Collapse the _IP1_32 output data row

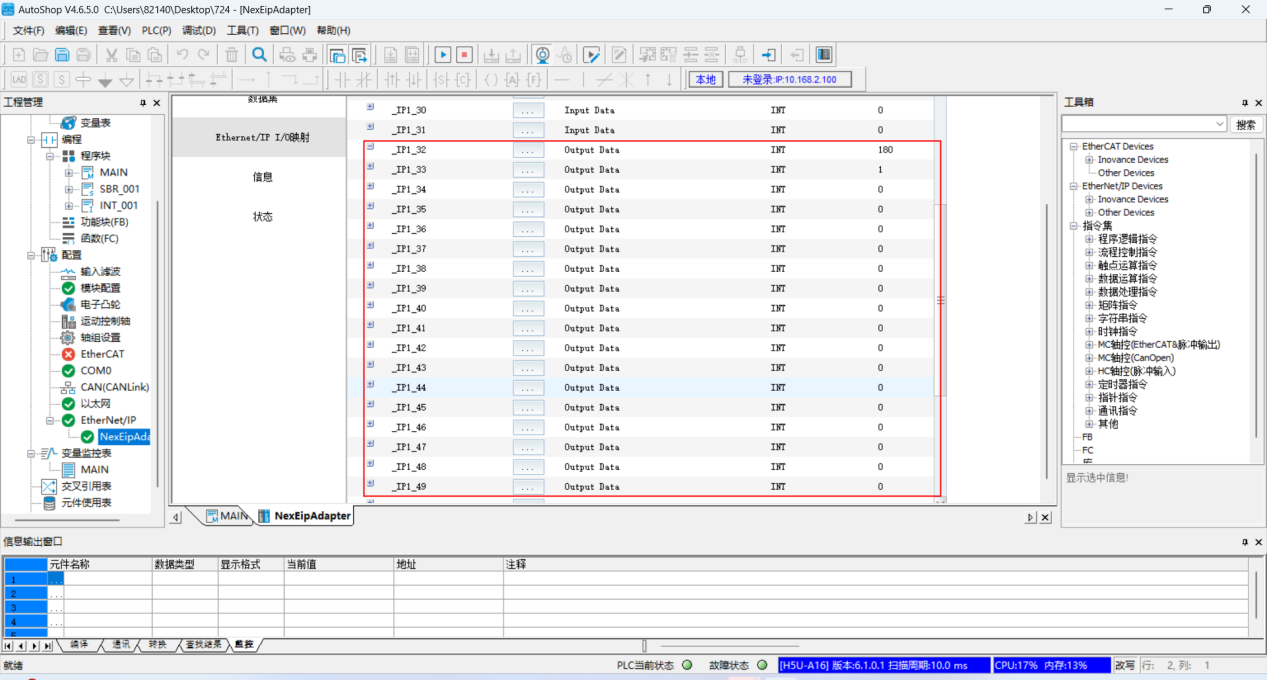pyautogui.click(x=370, y=147)
